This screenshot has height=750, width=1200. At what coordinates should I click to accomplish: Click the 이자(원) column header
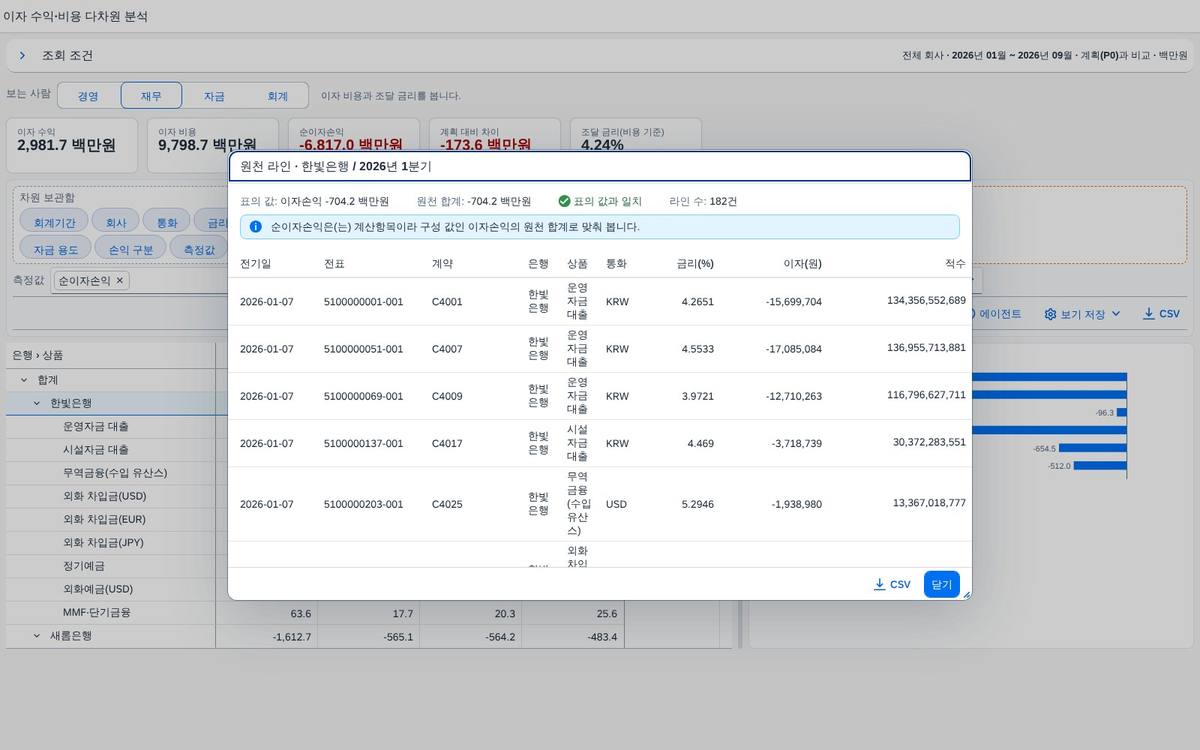[803, 264]
